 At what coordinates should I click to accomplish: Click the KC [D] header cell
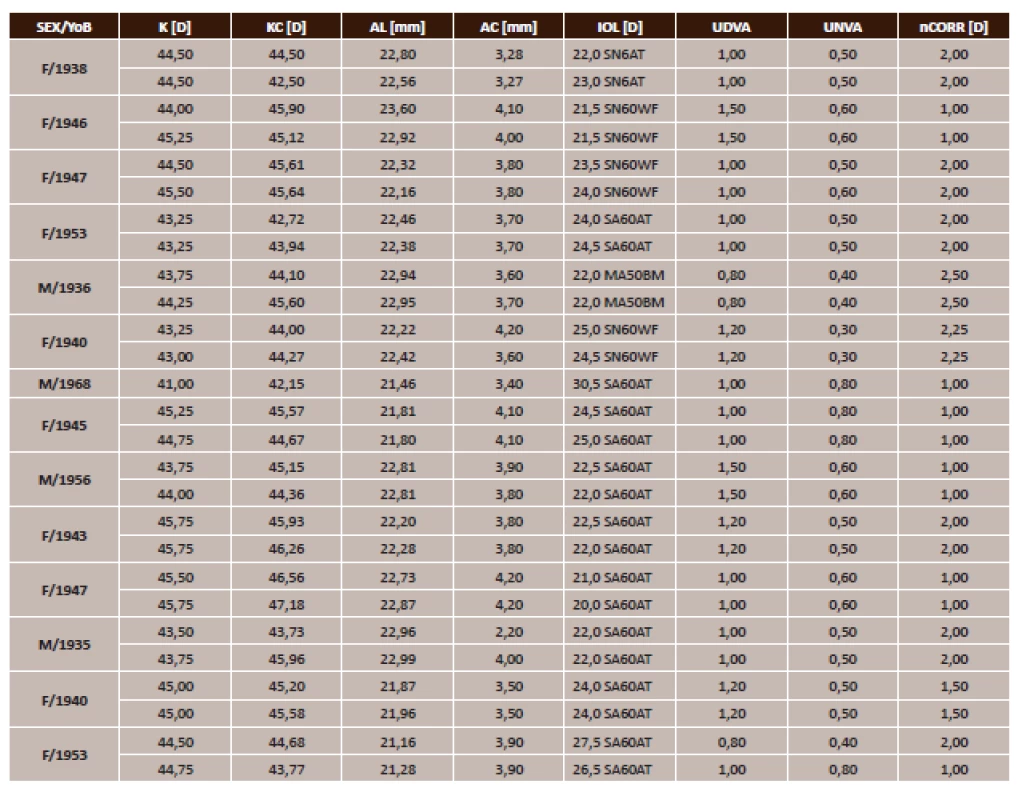pos(286,27)
